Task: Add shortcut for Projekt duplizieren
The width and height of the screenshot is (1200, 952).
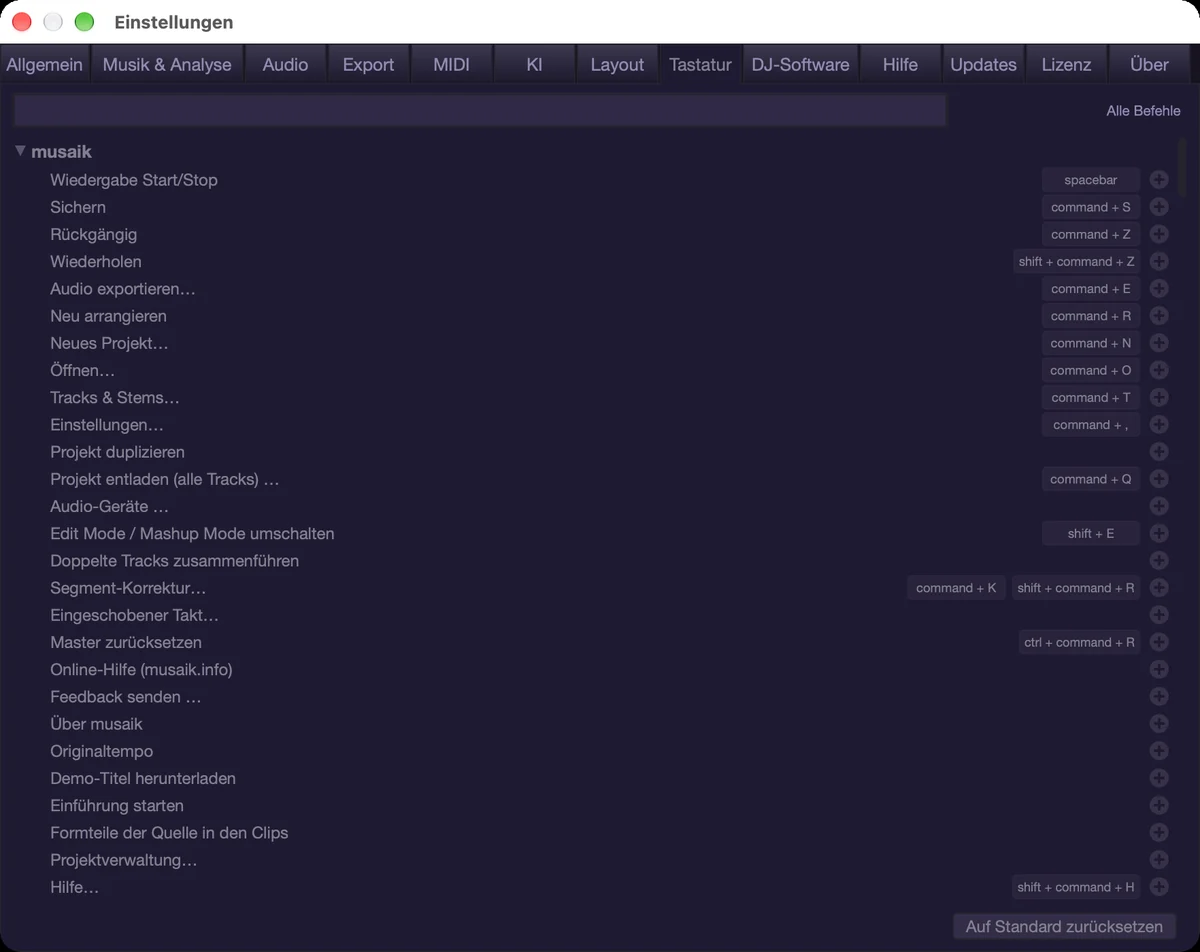Action: pyautogui.click(x=1159, y=452)
